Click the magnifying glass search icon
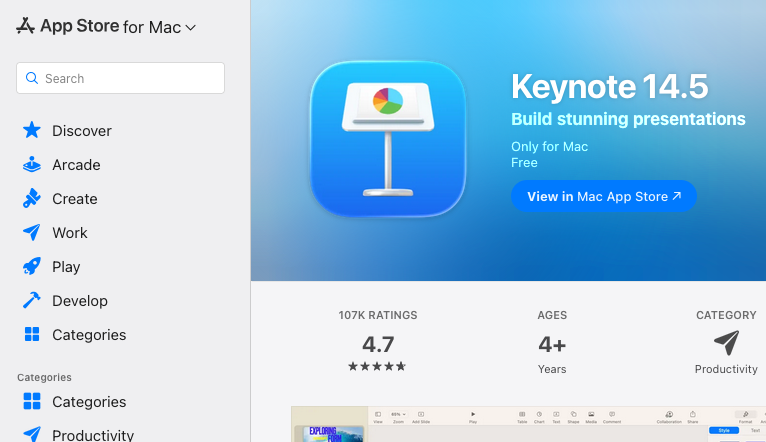 pos(32,78)
